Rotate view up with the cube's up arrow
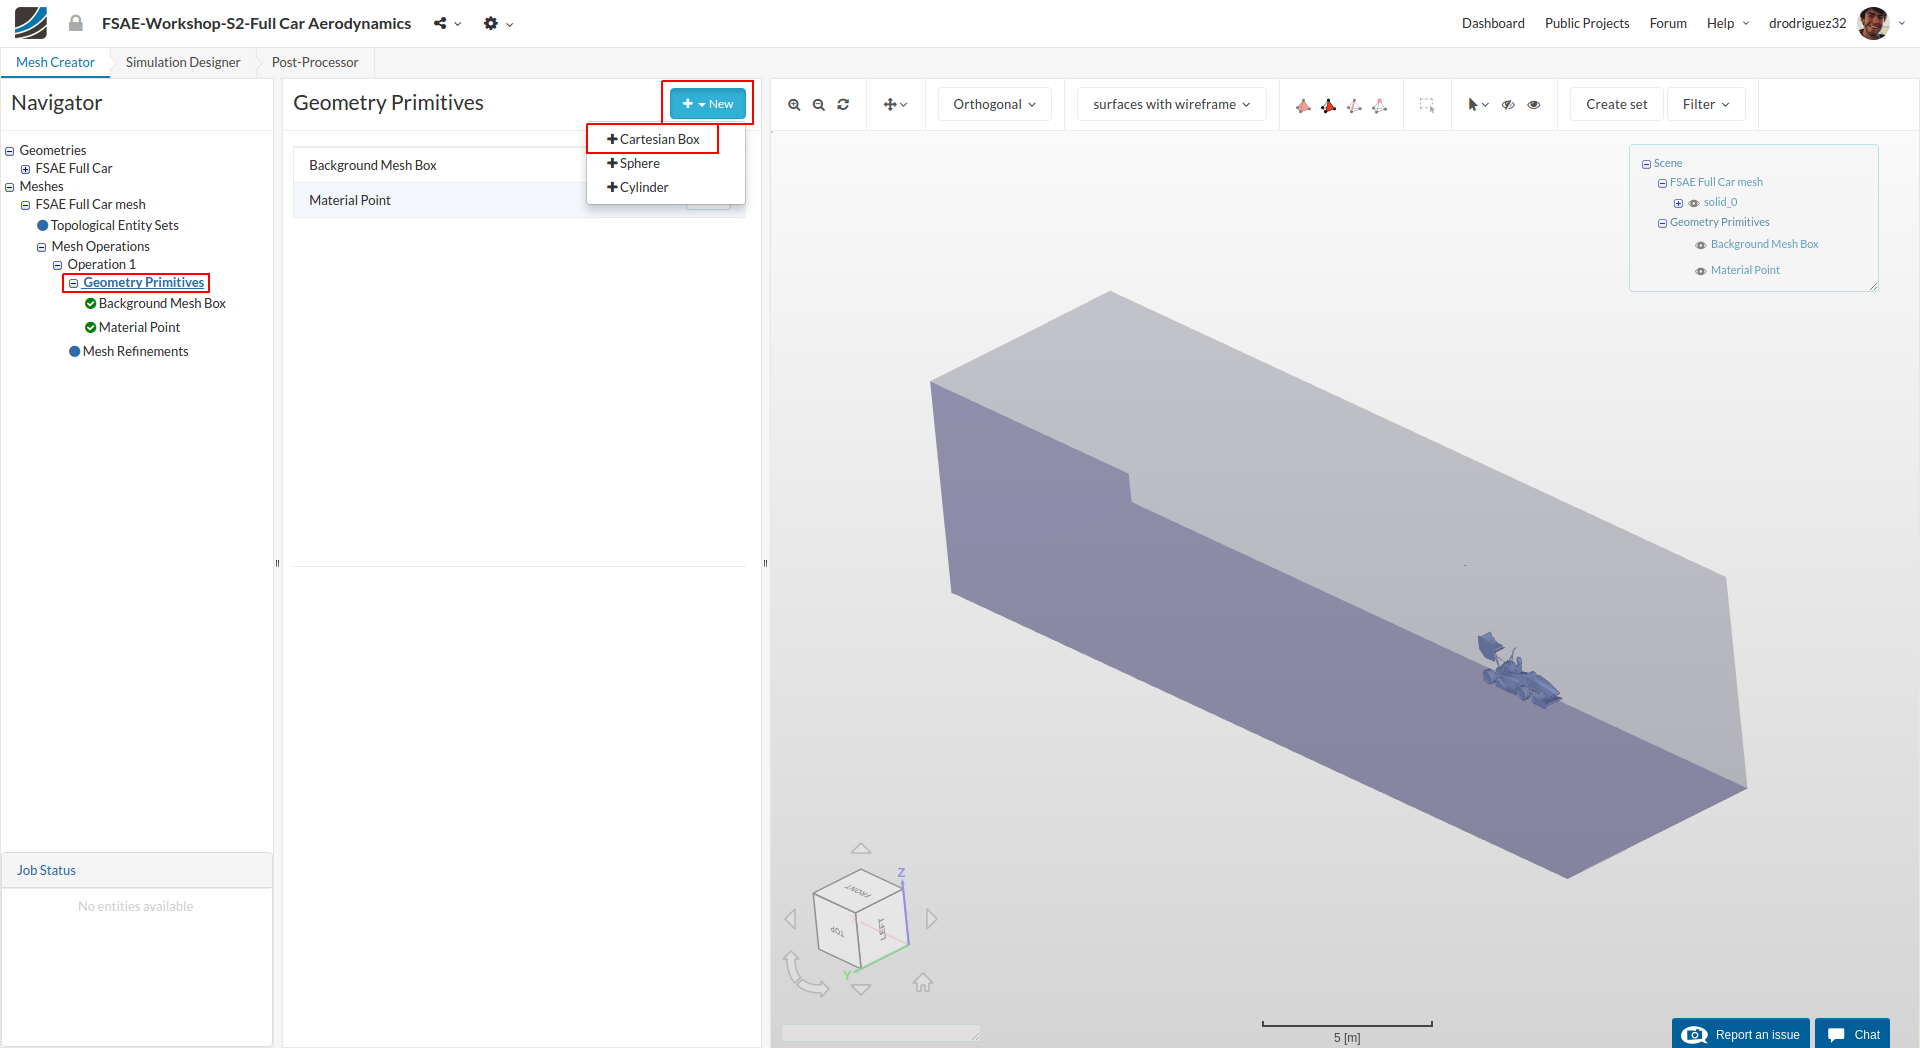Viewport: 1920px width, 1048px height. coord(860,848)
